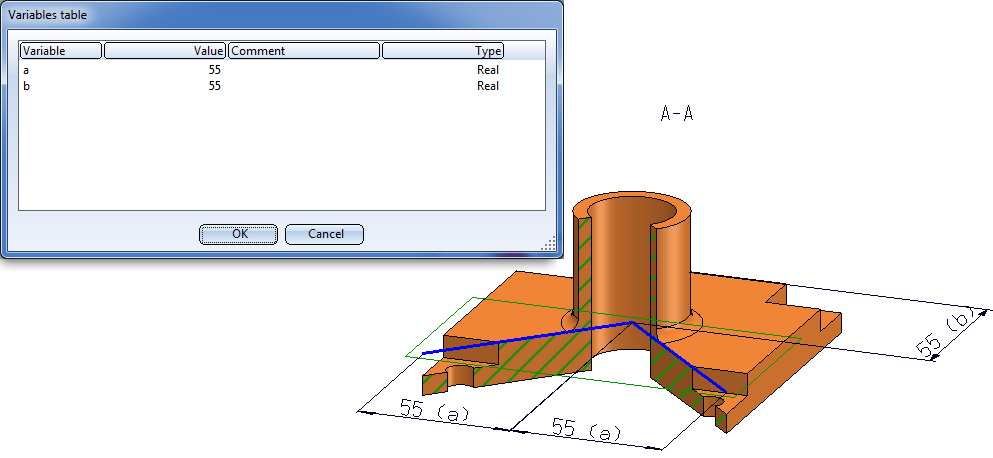This screenshot has width=993, height=458.
Task: Sort by the Variable column header
Action: click(x=61, y=51)
